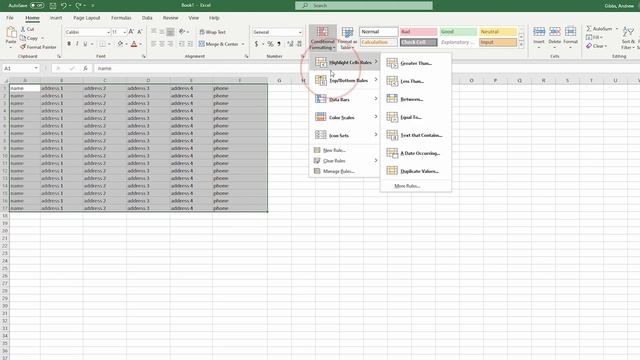The image size is (640, 360).
Task: Click New Rule option
Action: click(345, 150)
